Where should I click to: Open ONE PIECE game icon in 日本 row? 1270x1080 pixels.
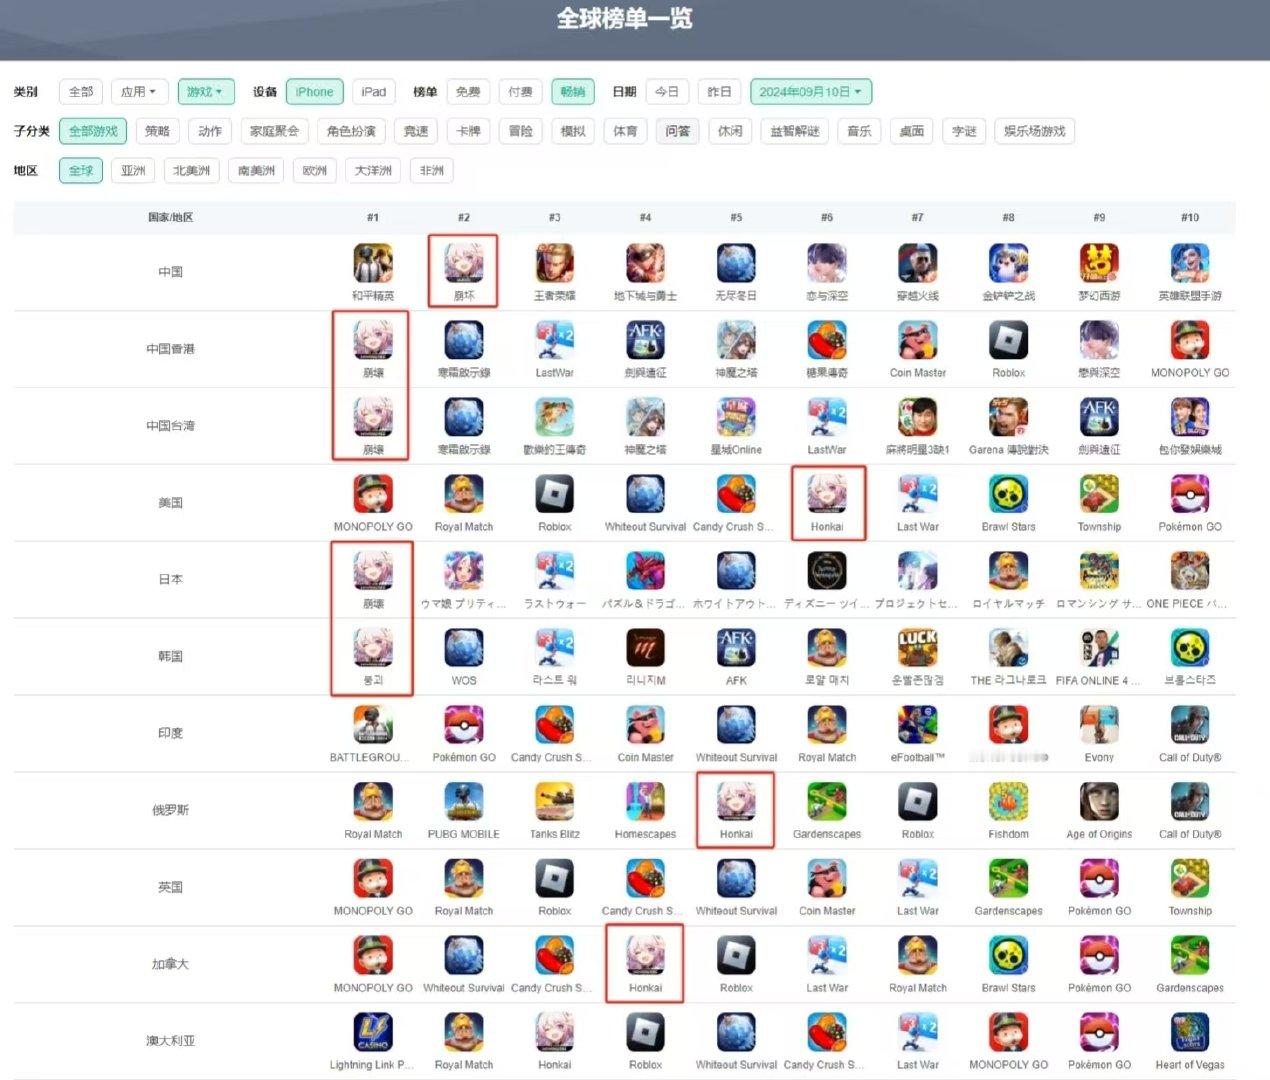[1190, 572]
